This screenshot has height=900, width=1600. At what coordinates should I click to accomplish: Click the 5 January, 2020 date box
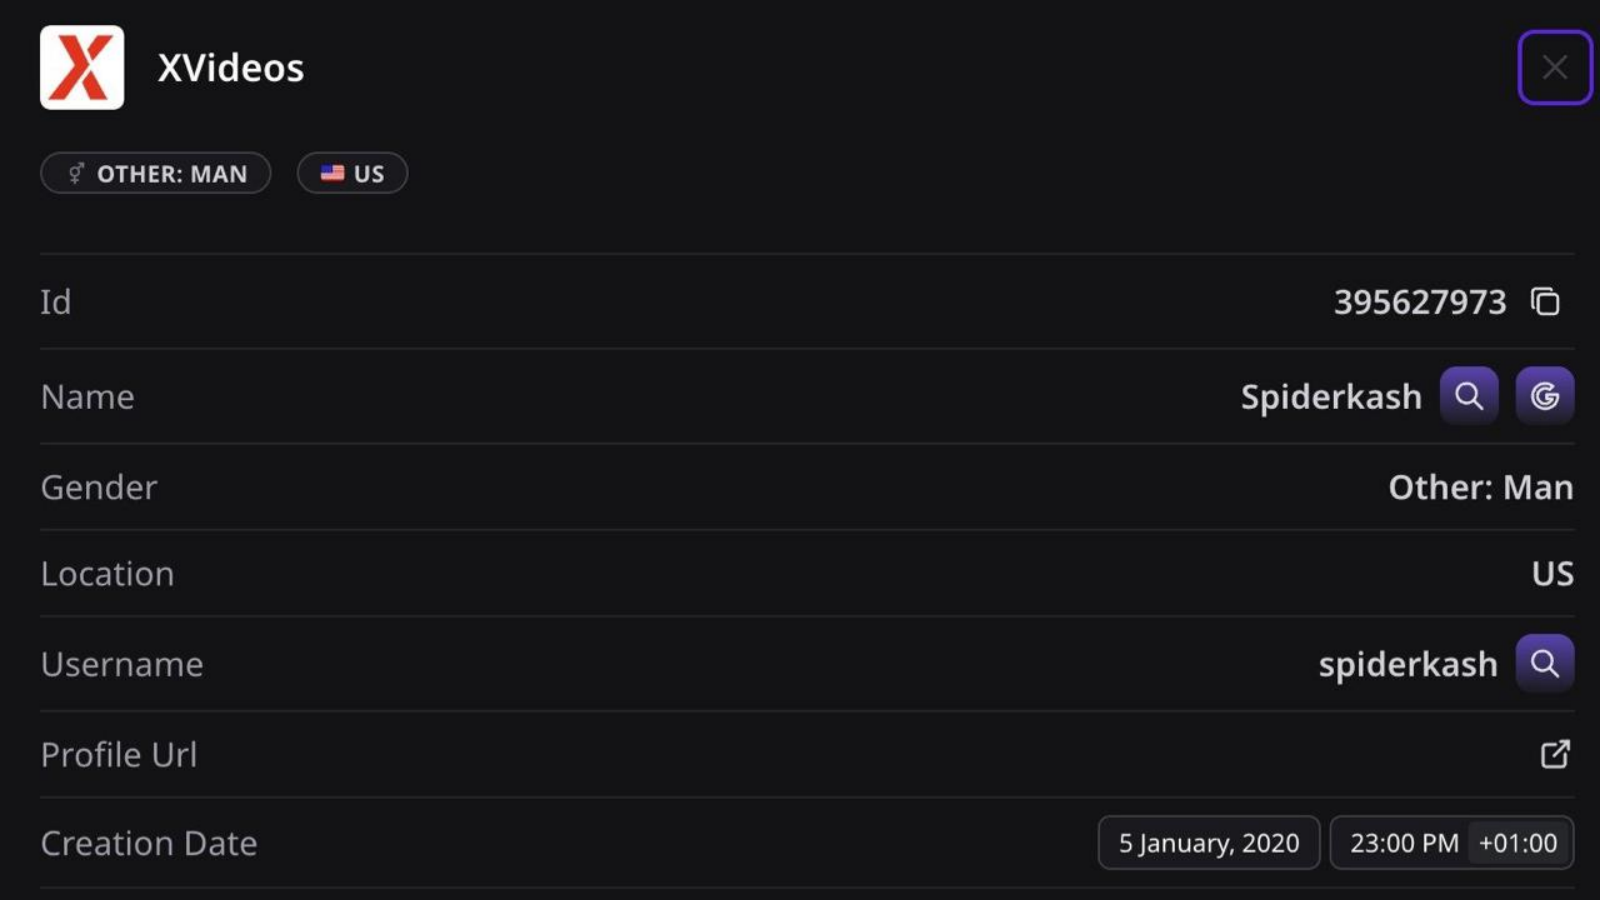click(1208, 843)
